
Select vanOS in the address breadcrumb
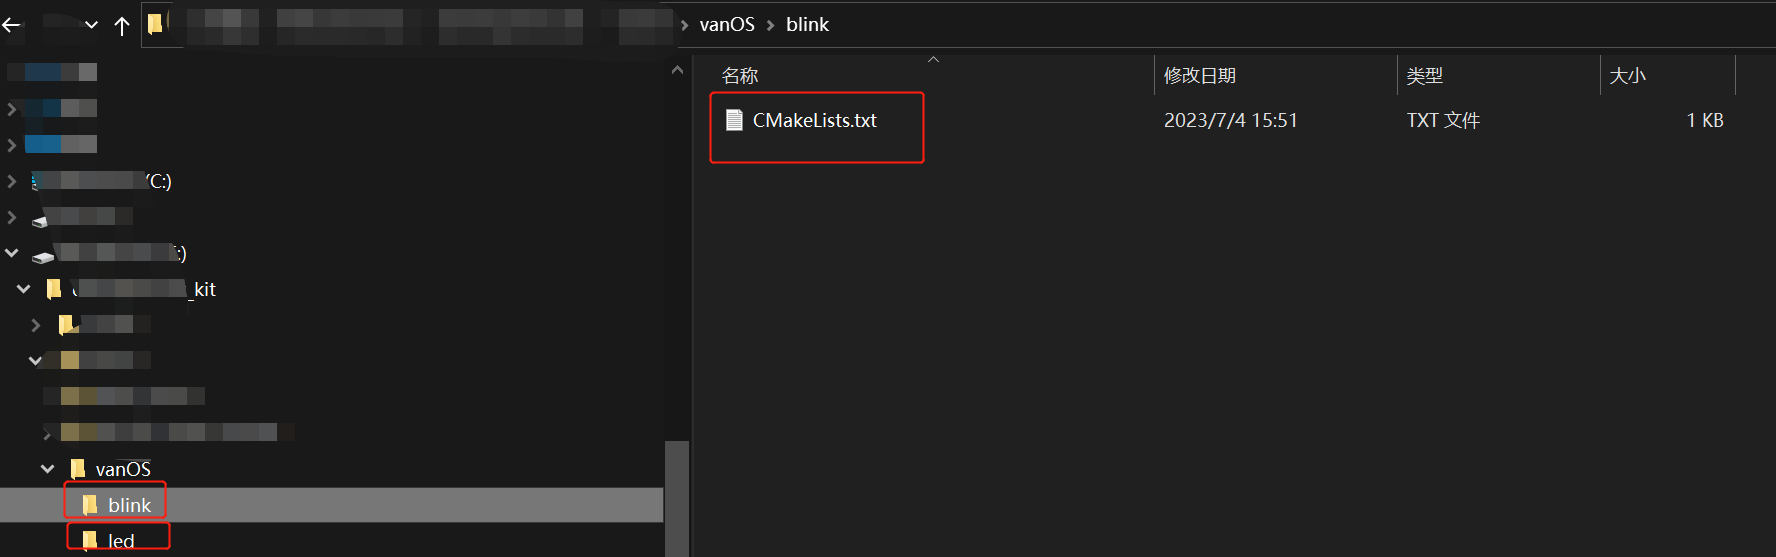727,24
